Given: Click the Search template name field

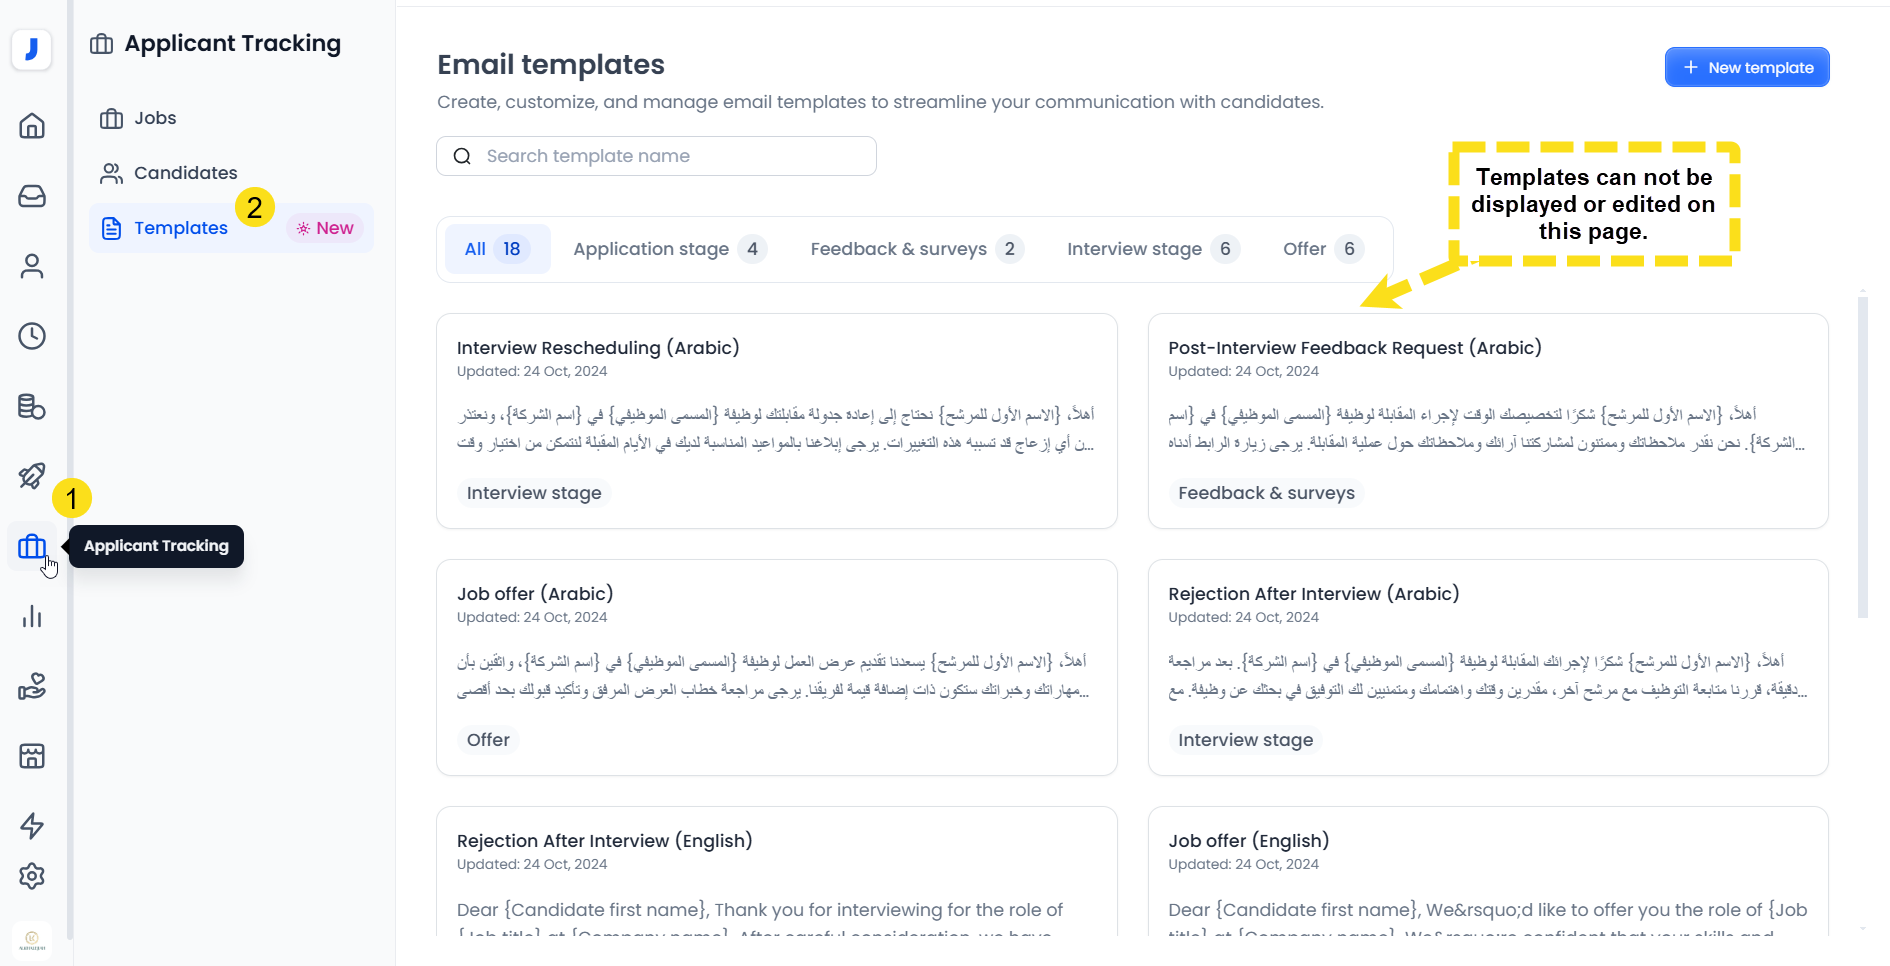Looking at the screenshot, I should (x=656, y=156).
